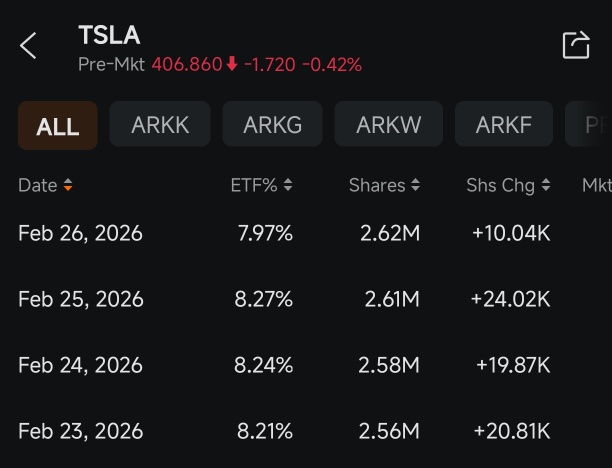Select the partially hidden tab after ARKF

(x=589, y=124)
